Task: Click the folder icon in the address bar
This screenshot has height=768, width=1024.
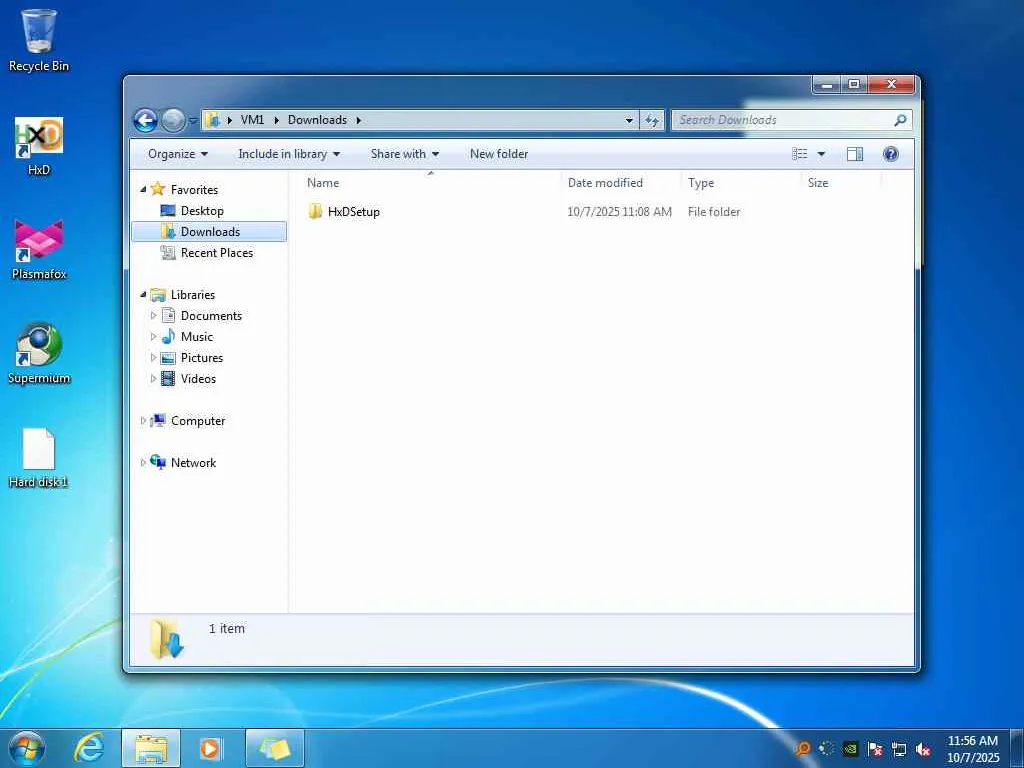Action: pyautogui.click(x=212, y=120)
